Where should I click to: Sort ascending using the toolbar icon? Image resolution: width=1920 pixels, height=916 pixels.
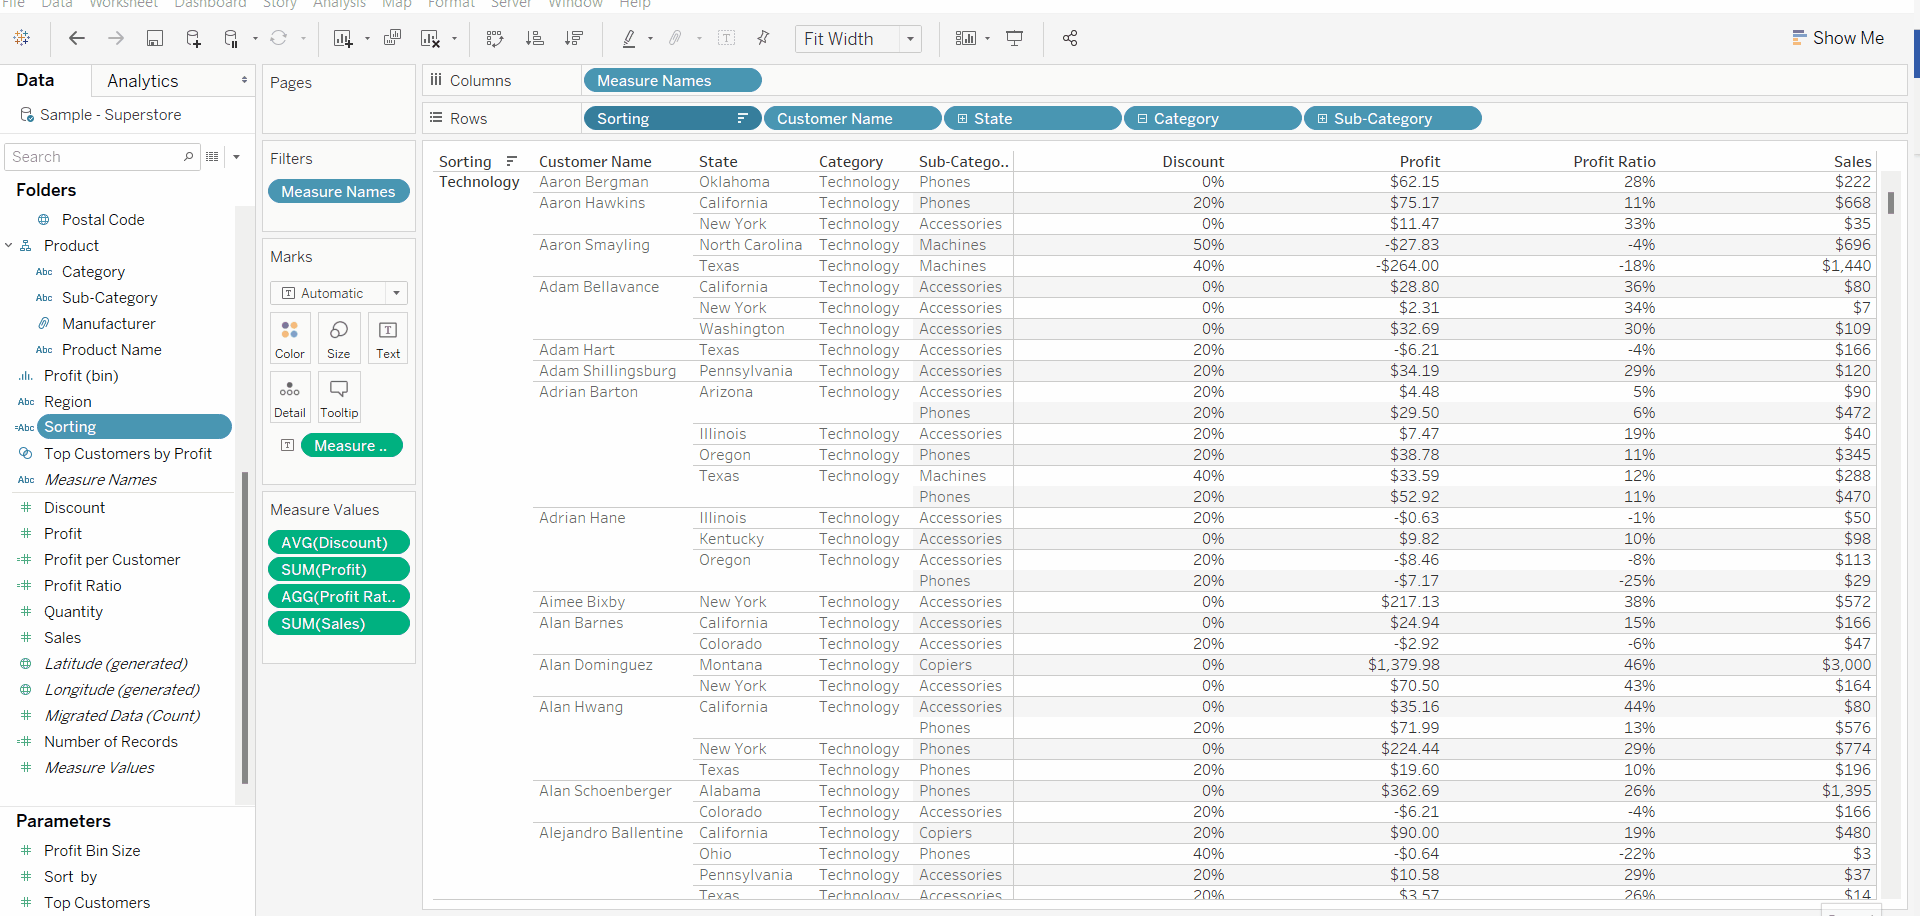click(x=535, y=38)
